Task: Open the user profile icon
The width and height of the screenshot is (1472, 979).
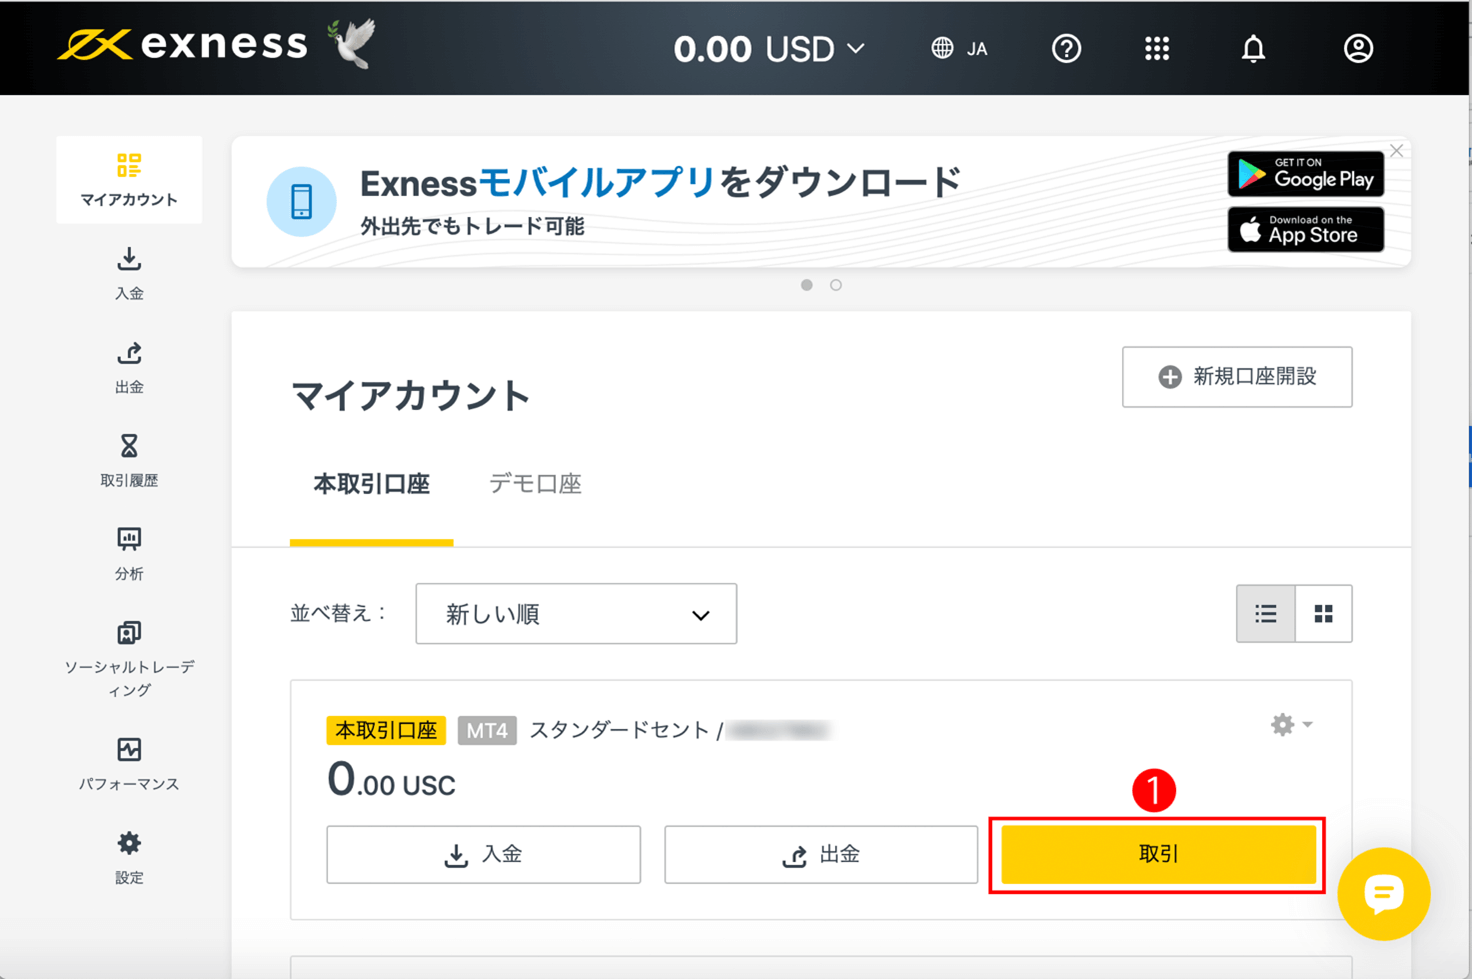Action: [1358, 48]
